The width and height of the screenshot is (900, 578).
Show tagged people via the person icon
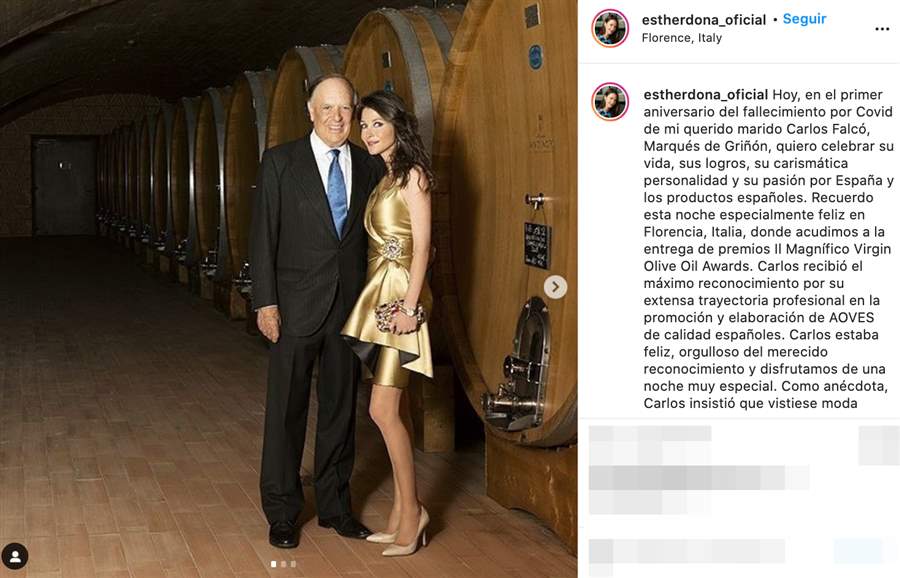point(14,556)
